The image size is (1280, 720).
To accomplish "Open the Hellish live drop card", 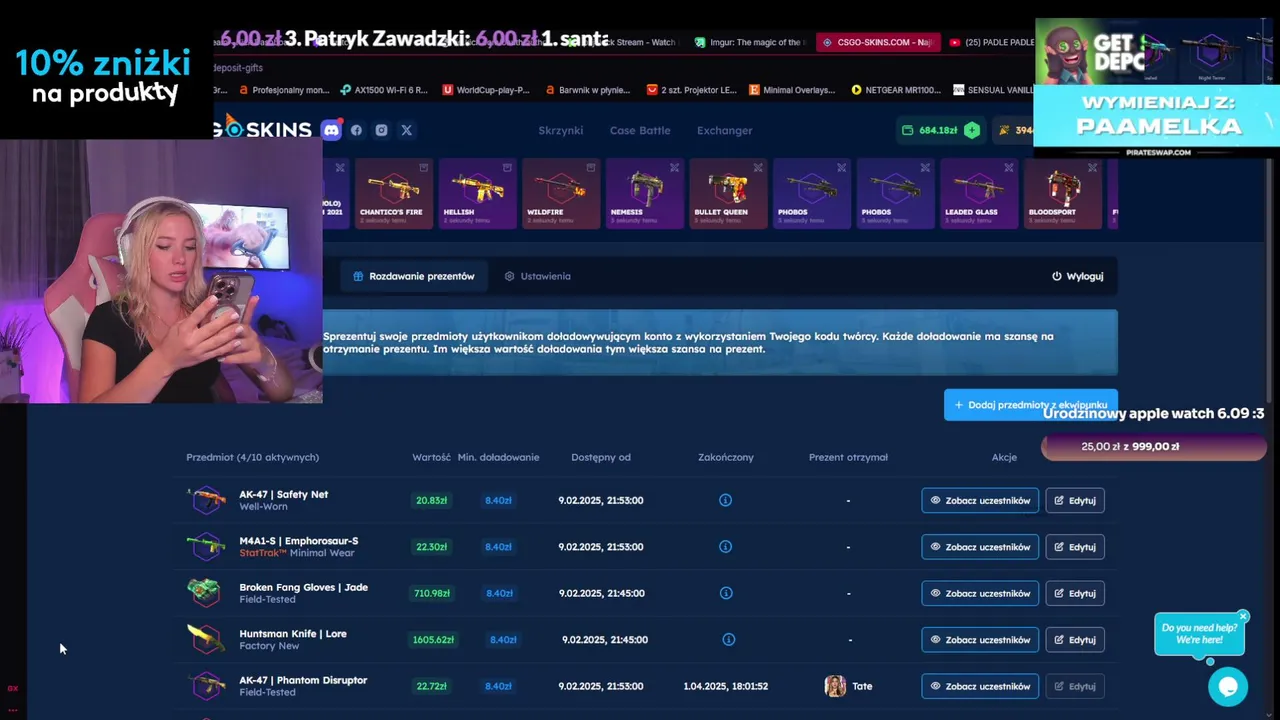I will coord(477,194).
